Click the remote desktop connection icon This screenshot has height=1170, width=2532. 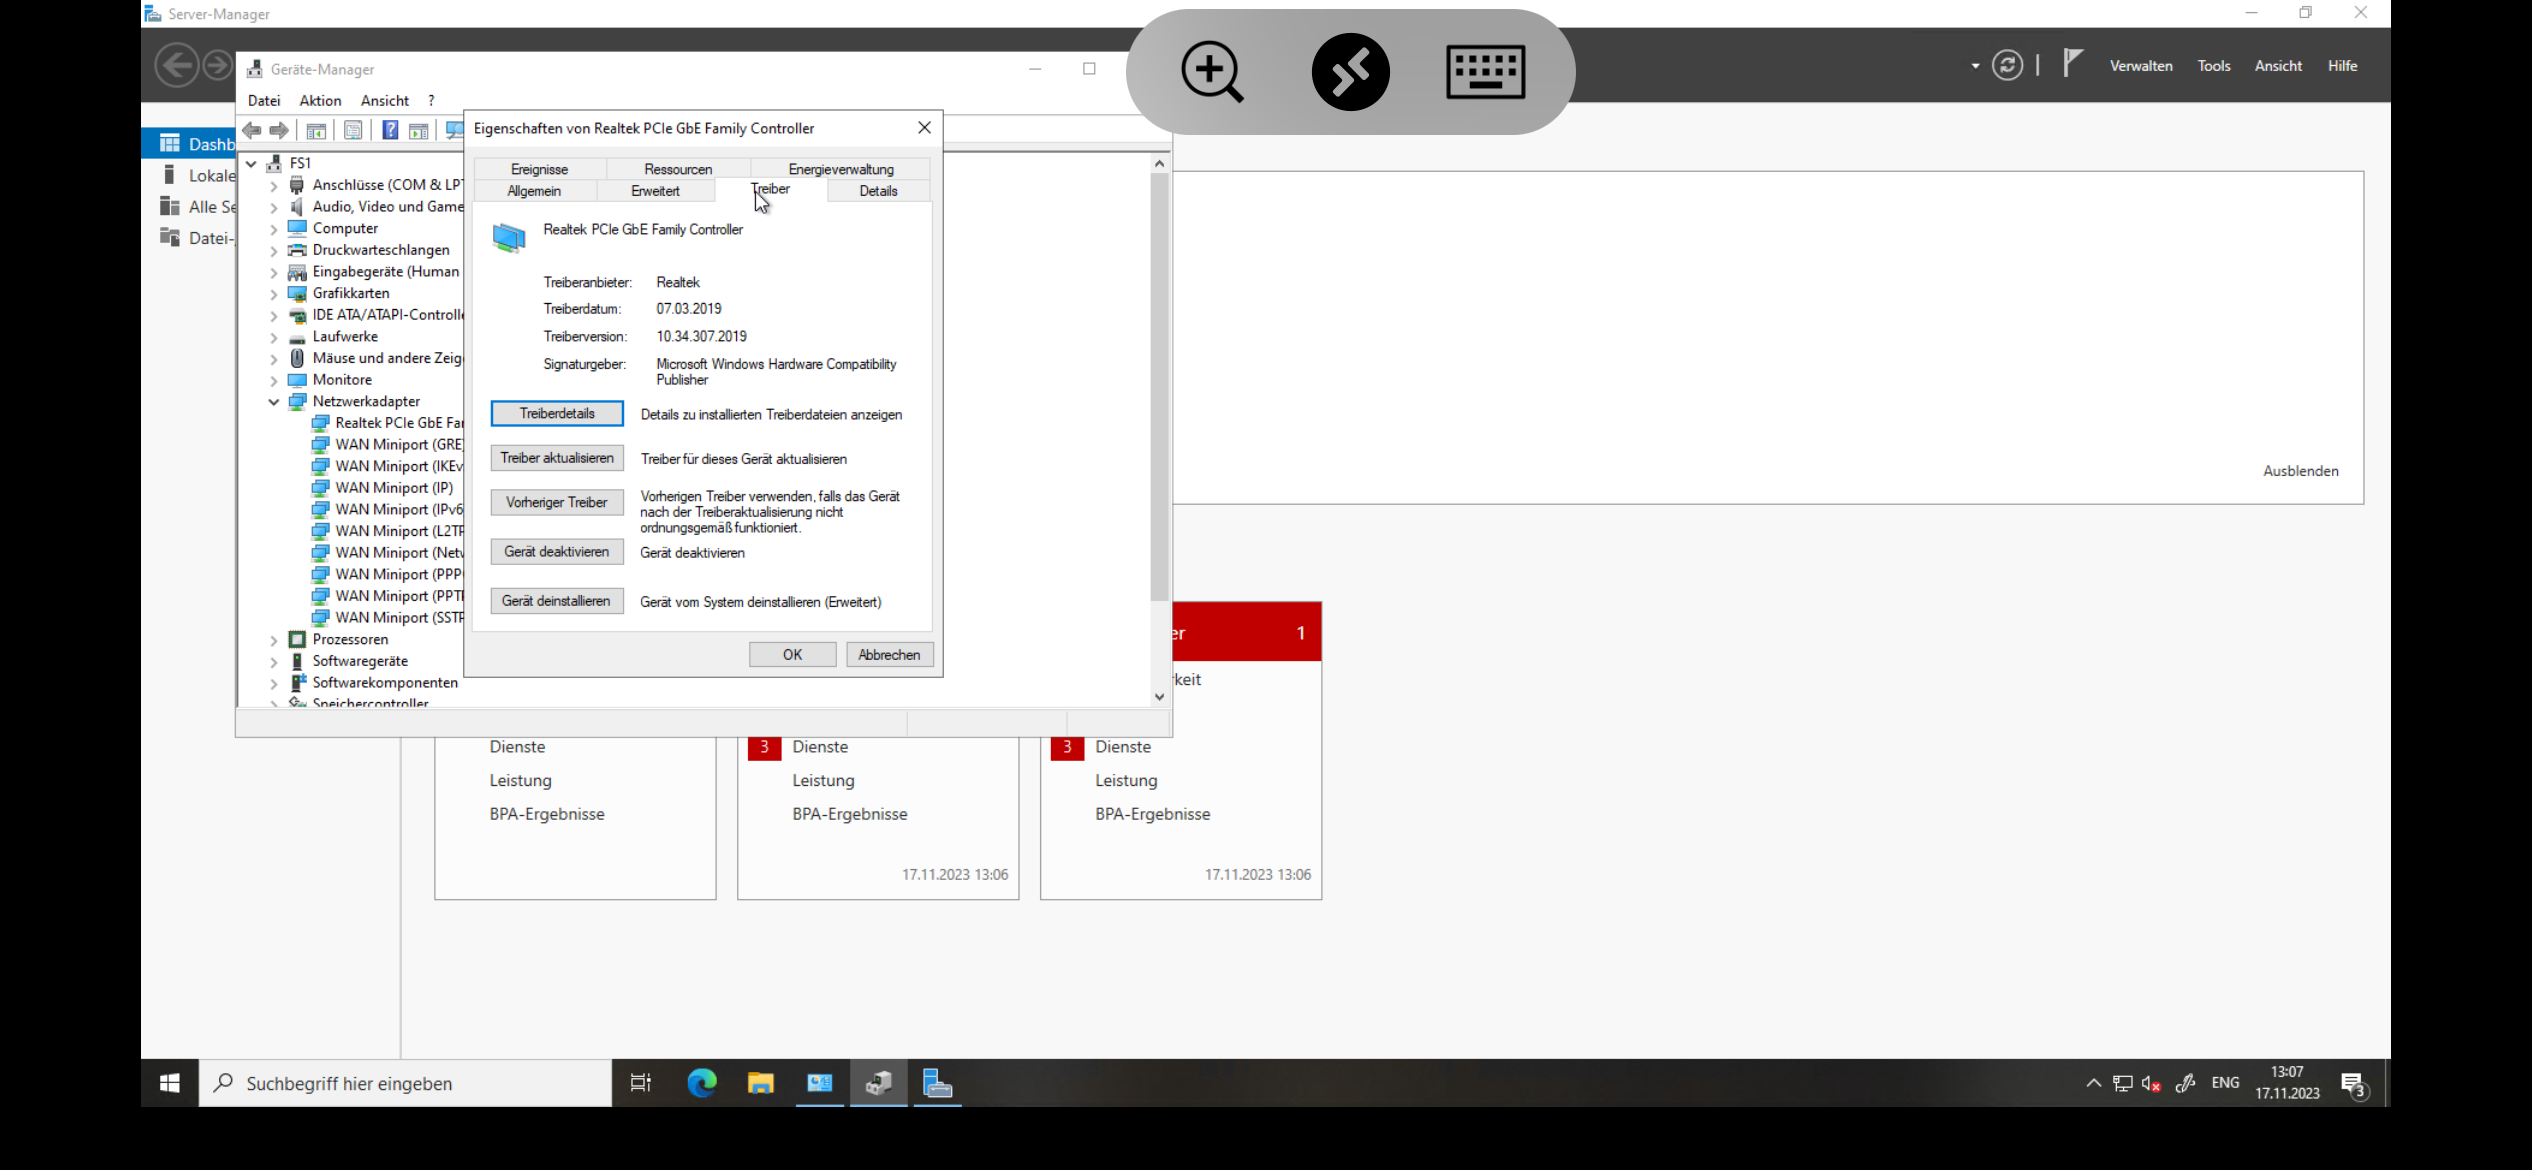point(1350,72)
